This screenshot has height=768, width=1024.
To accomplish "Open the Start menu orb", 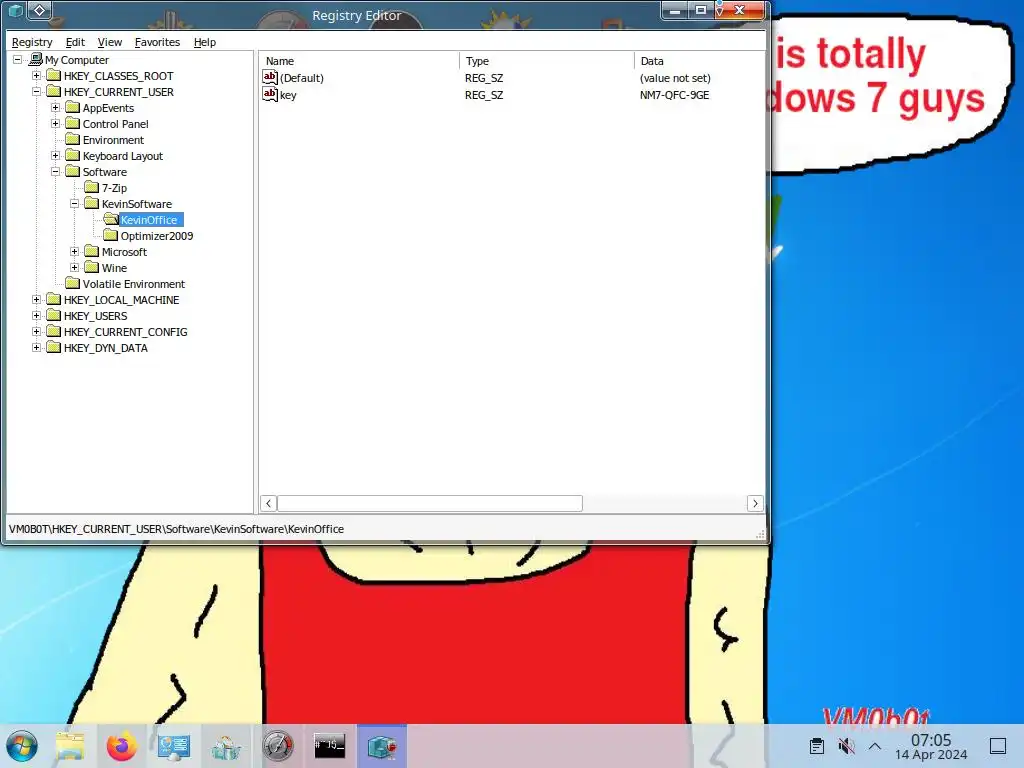I will click(22, 746).
